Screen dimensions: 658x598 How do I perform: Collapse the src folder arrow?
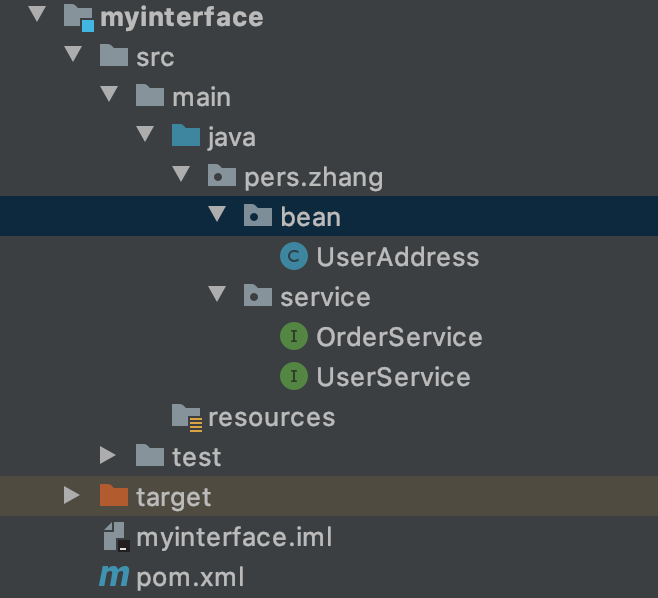pos(73,54)
